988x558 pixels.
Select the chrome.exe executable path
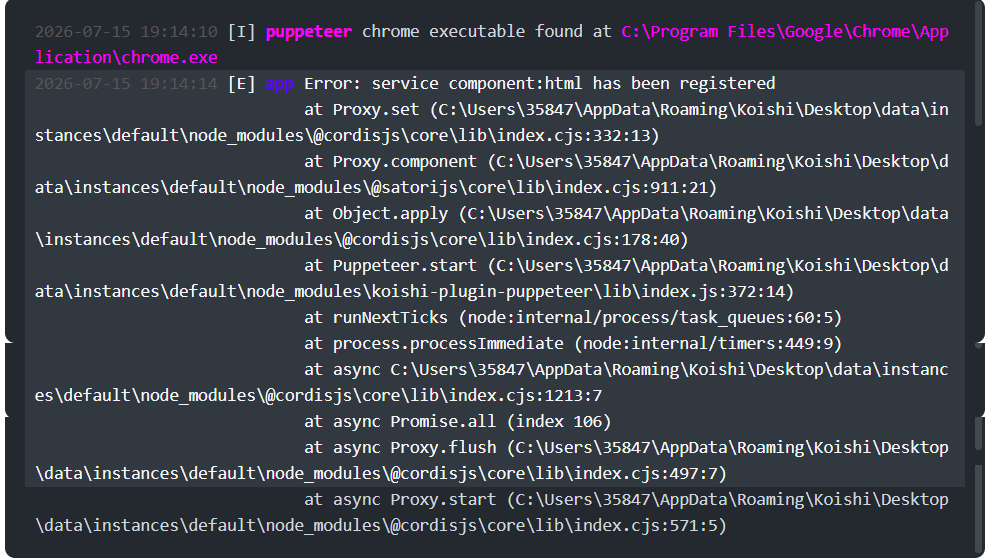pyautogui.click(x=491, y=44)
